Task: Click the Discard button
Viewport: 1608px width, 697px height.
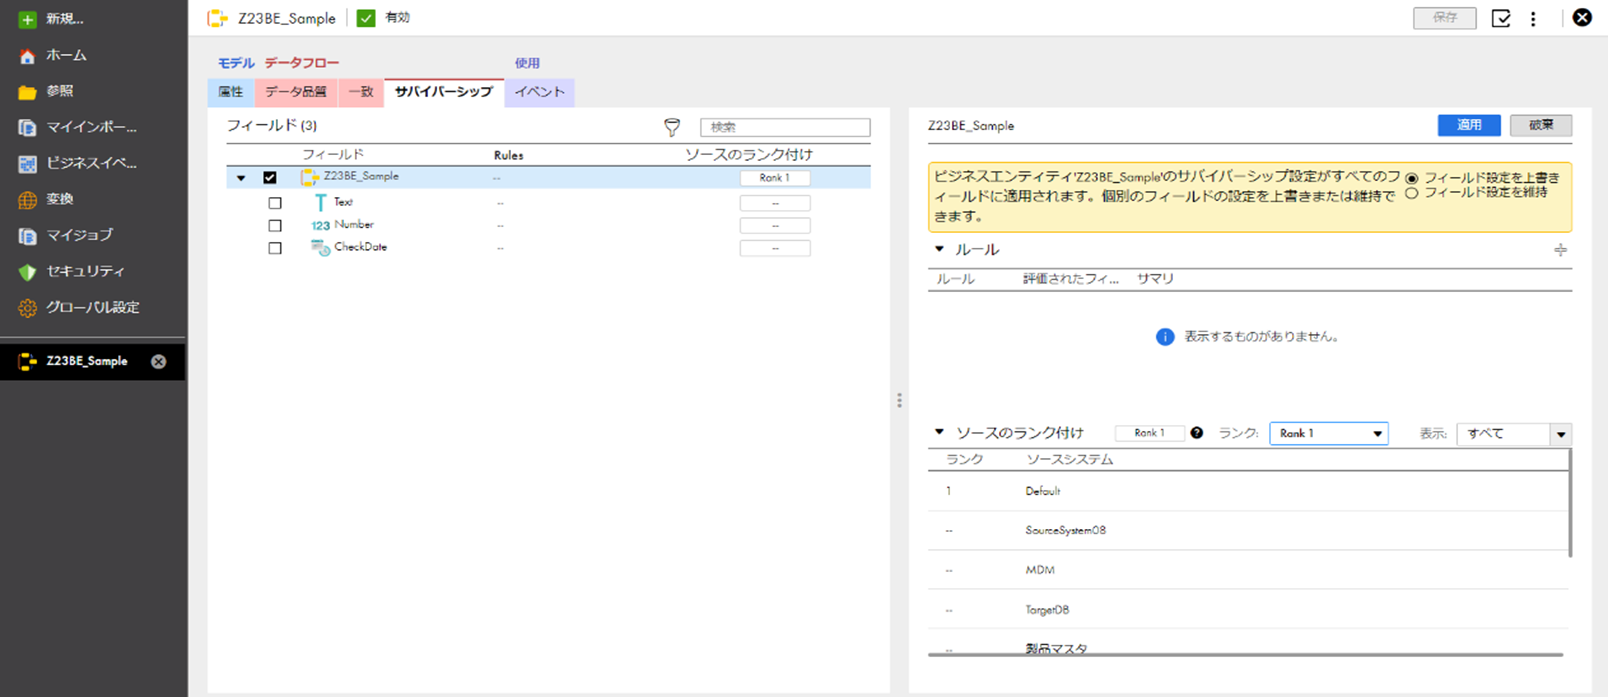Action: [1541, 125]
